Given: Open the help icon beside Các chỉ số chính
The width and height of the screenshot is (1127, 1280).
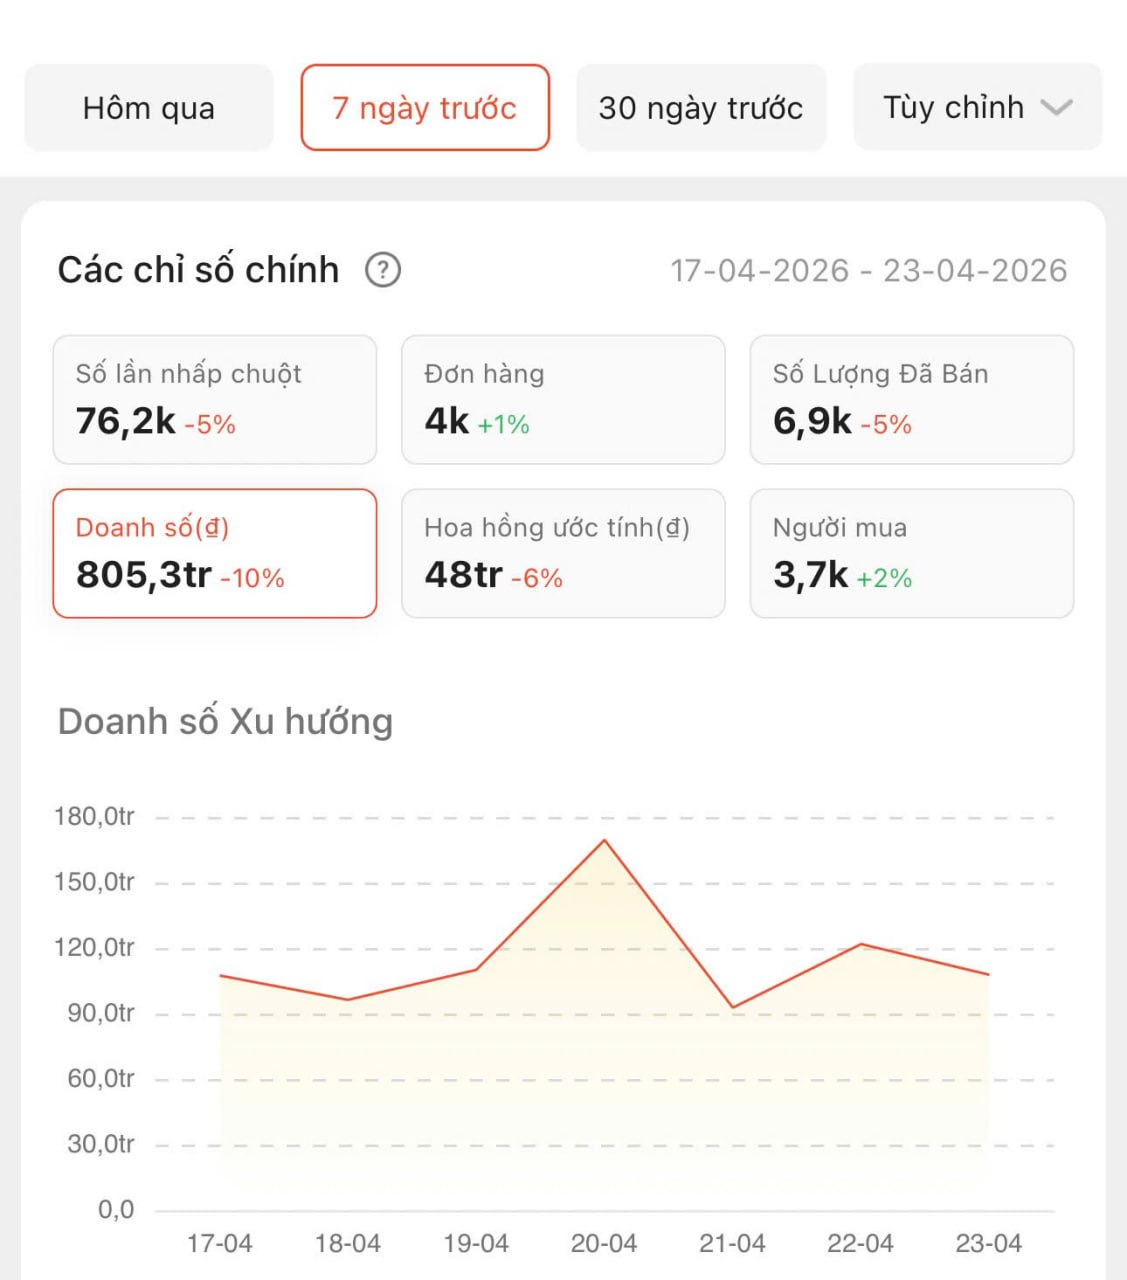Looking at the screenshot, I should pyautogui.click(x=383, y=270).
